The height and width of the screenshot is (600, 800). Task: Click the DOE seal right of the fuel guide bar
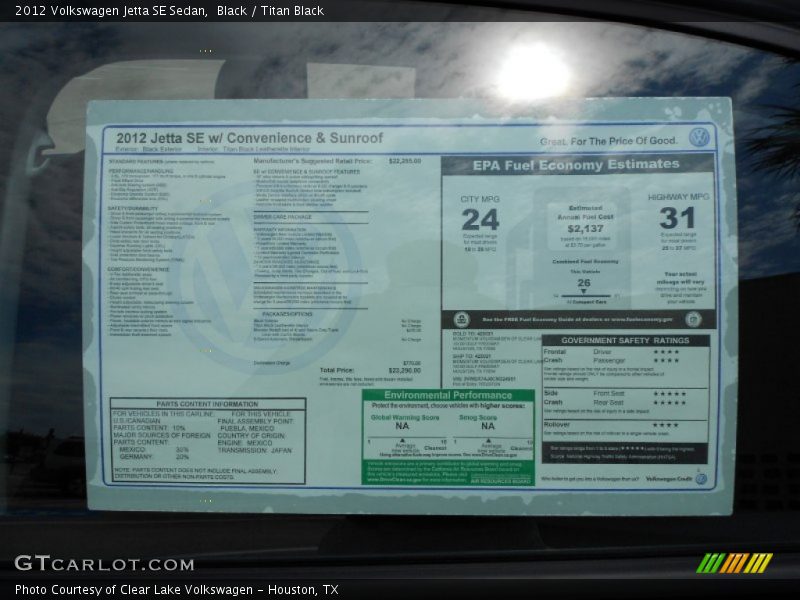click(x=693, y=319)
